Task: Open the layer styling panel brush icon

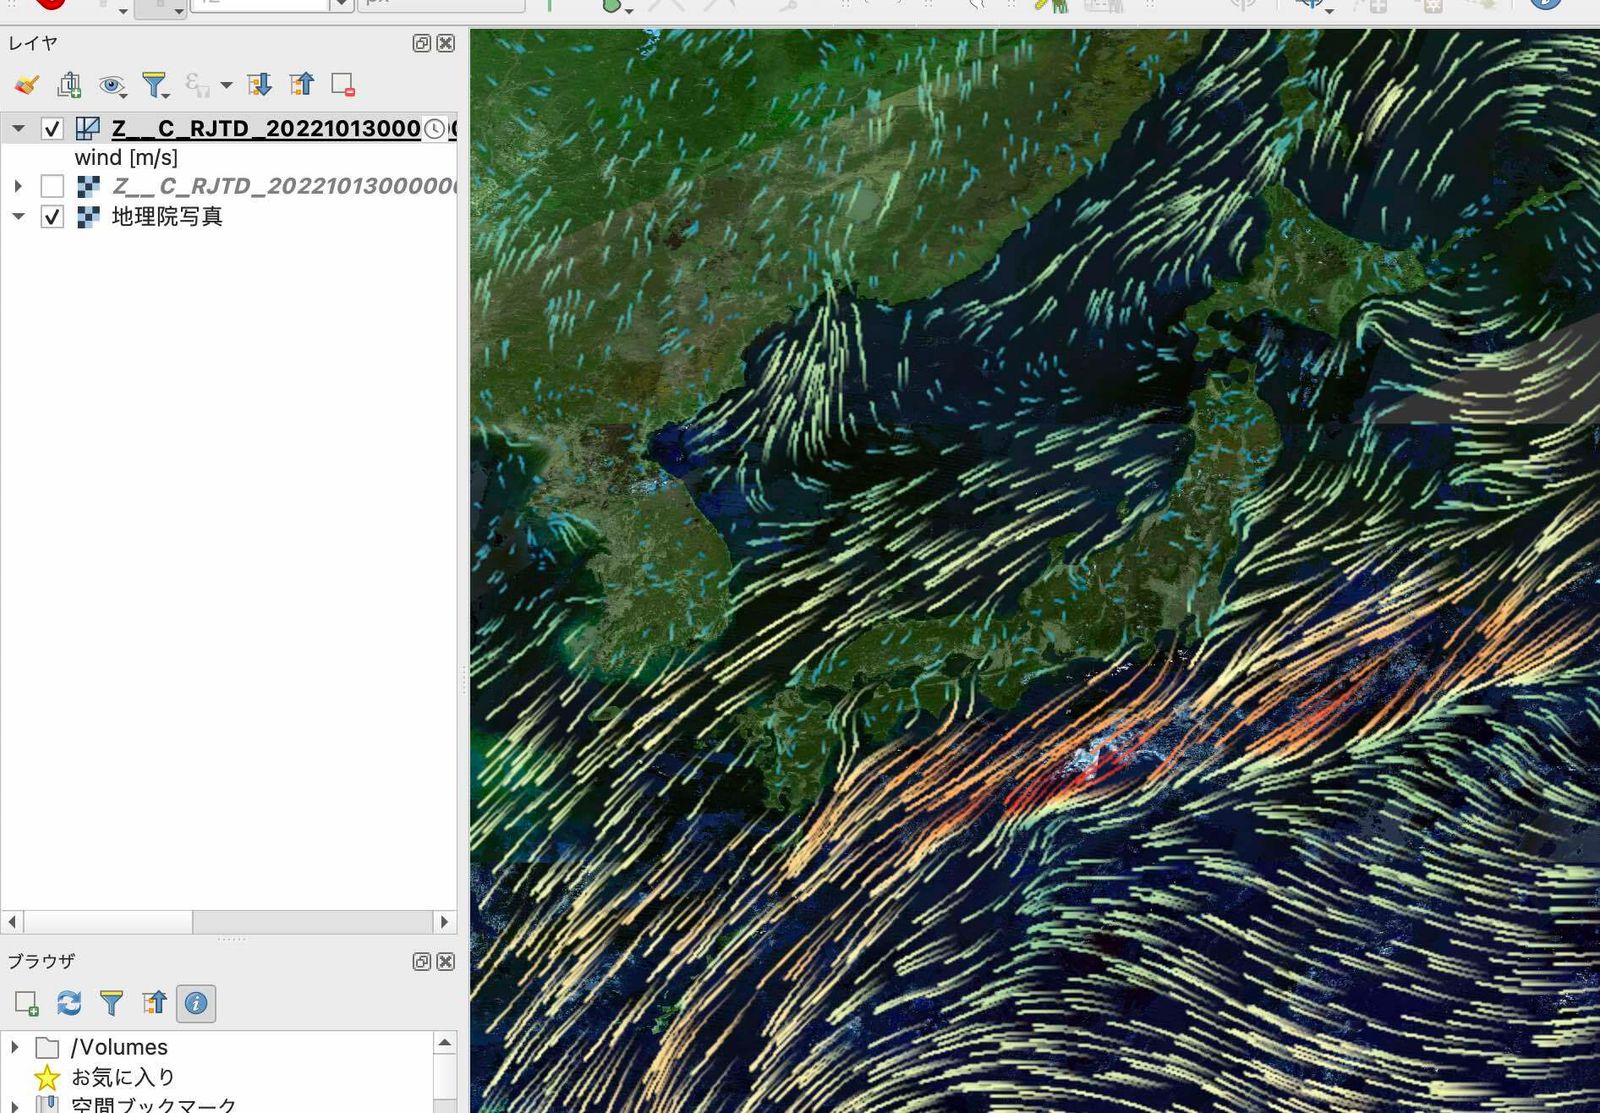Action: click(x=27, y=85)
